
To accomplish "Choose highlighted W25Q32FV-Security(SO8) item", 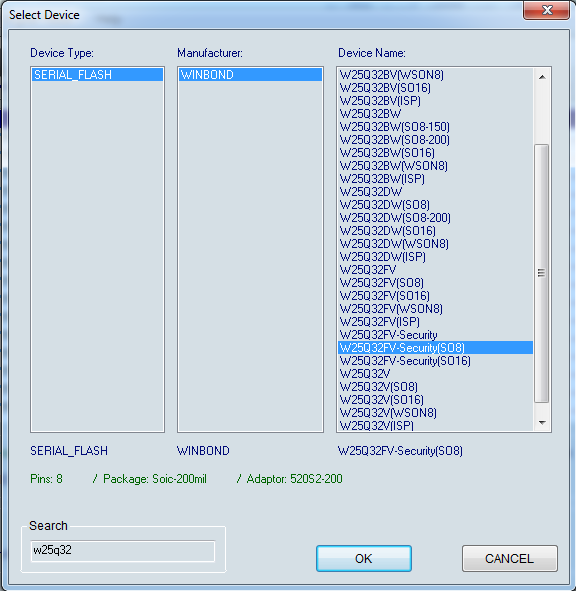I will click(435, 348).
